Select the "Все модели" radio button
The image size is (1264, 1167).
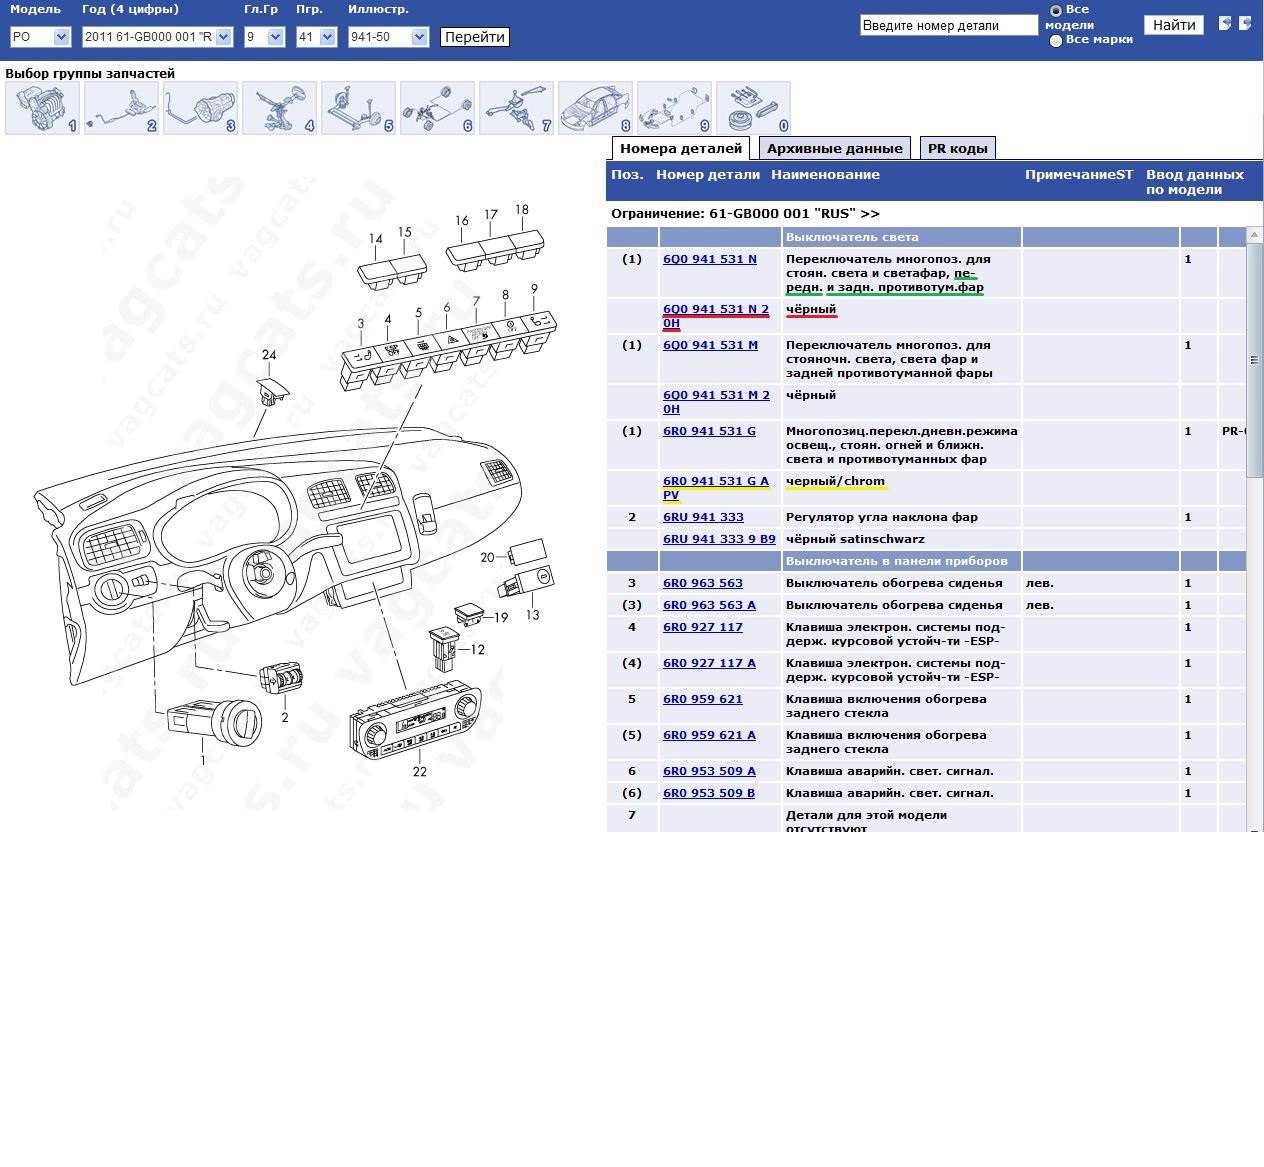point(1055,11)
